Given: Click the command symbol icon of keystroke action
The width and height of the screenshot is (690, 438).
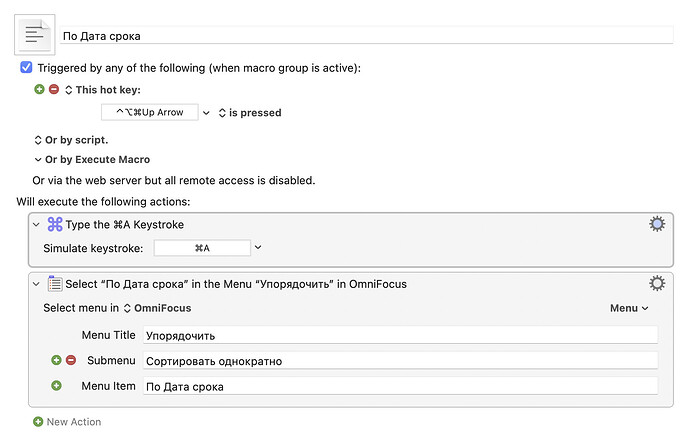Looking at the screenshot, I should click(55, 225).
